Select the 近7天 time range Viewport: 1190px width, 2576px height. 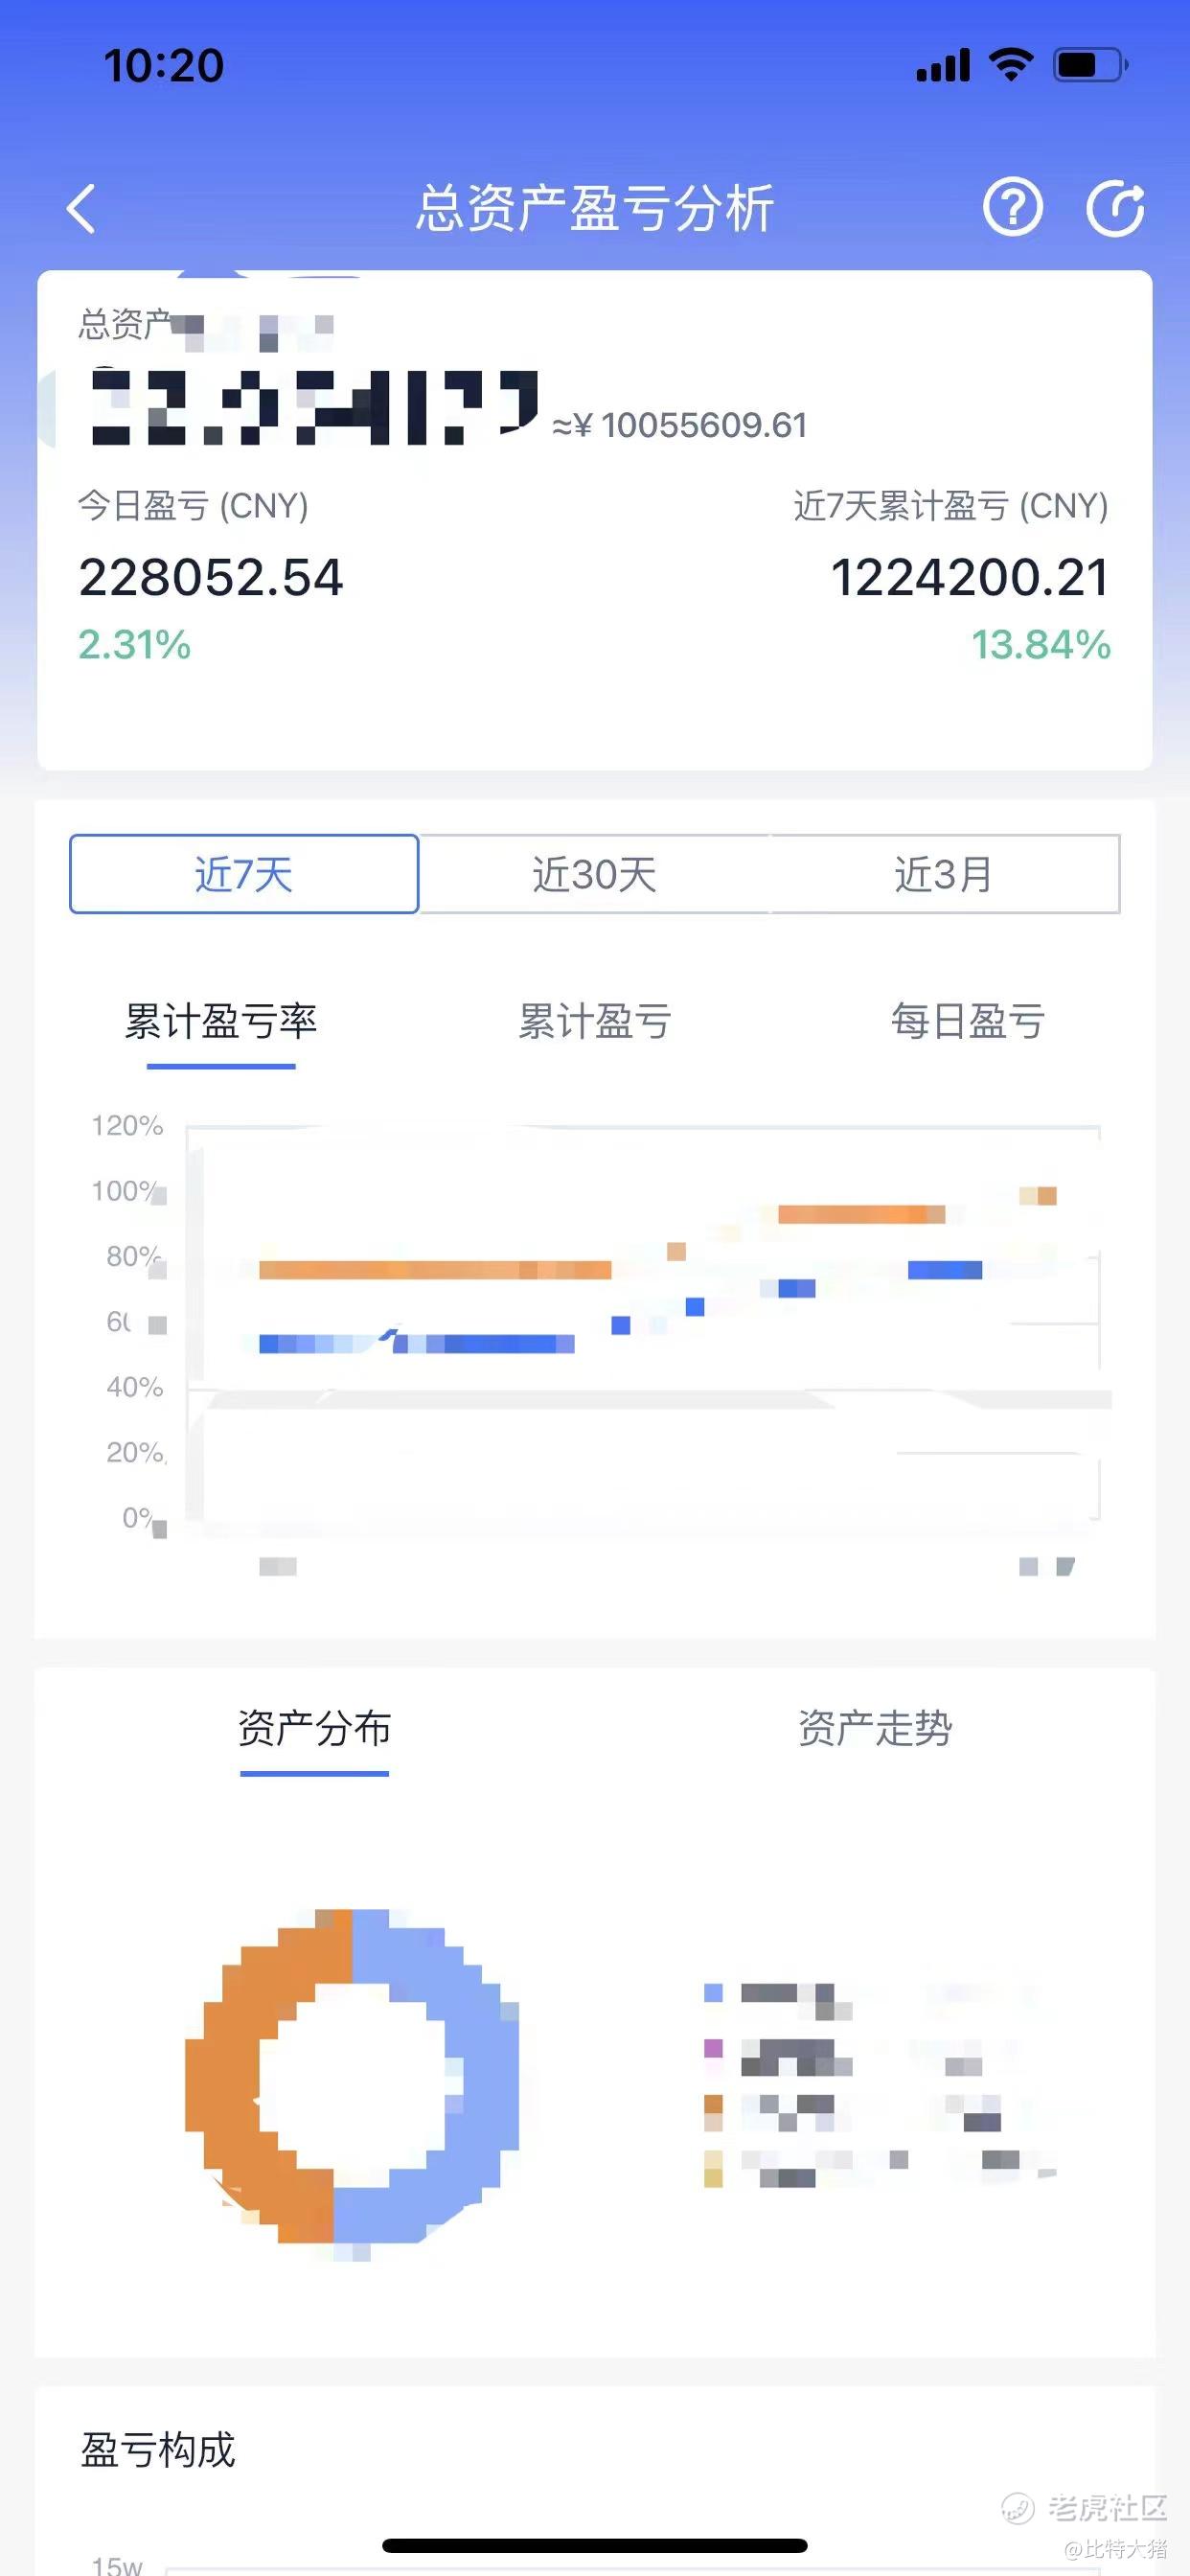[x=244, y=874]
